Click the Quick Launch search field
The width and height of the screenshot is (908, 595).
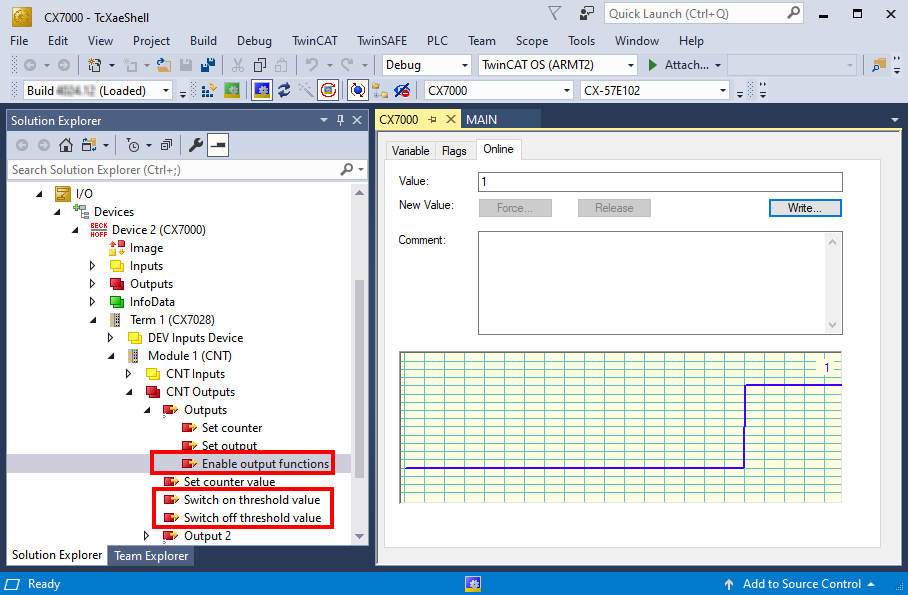click(703, 13)
